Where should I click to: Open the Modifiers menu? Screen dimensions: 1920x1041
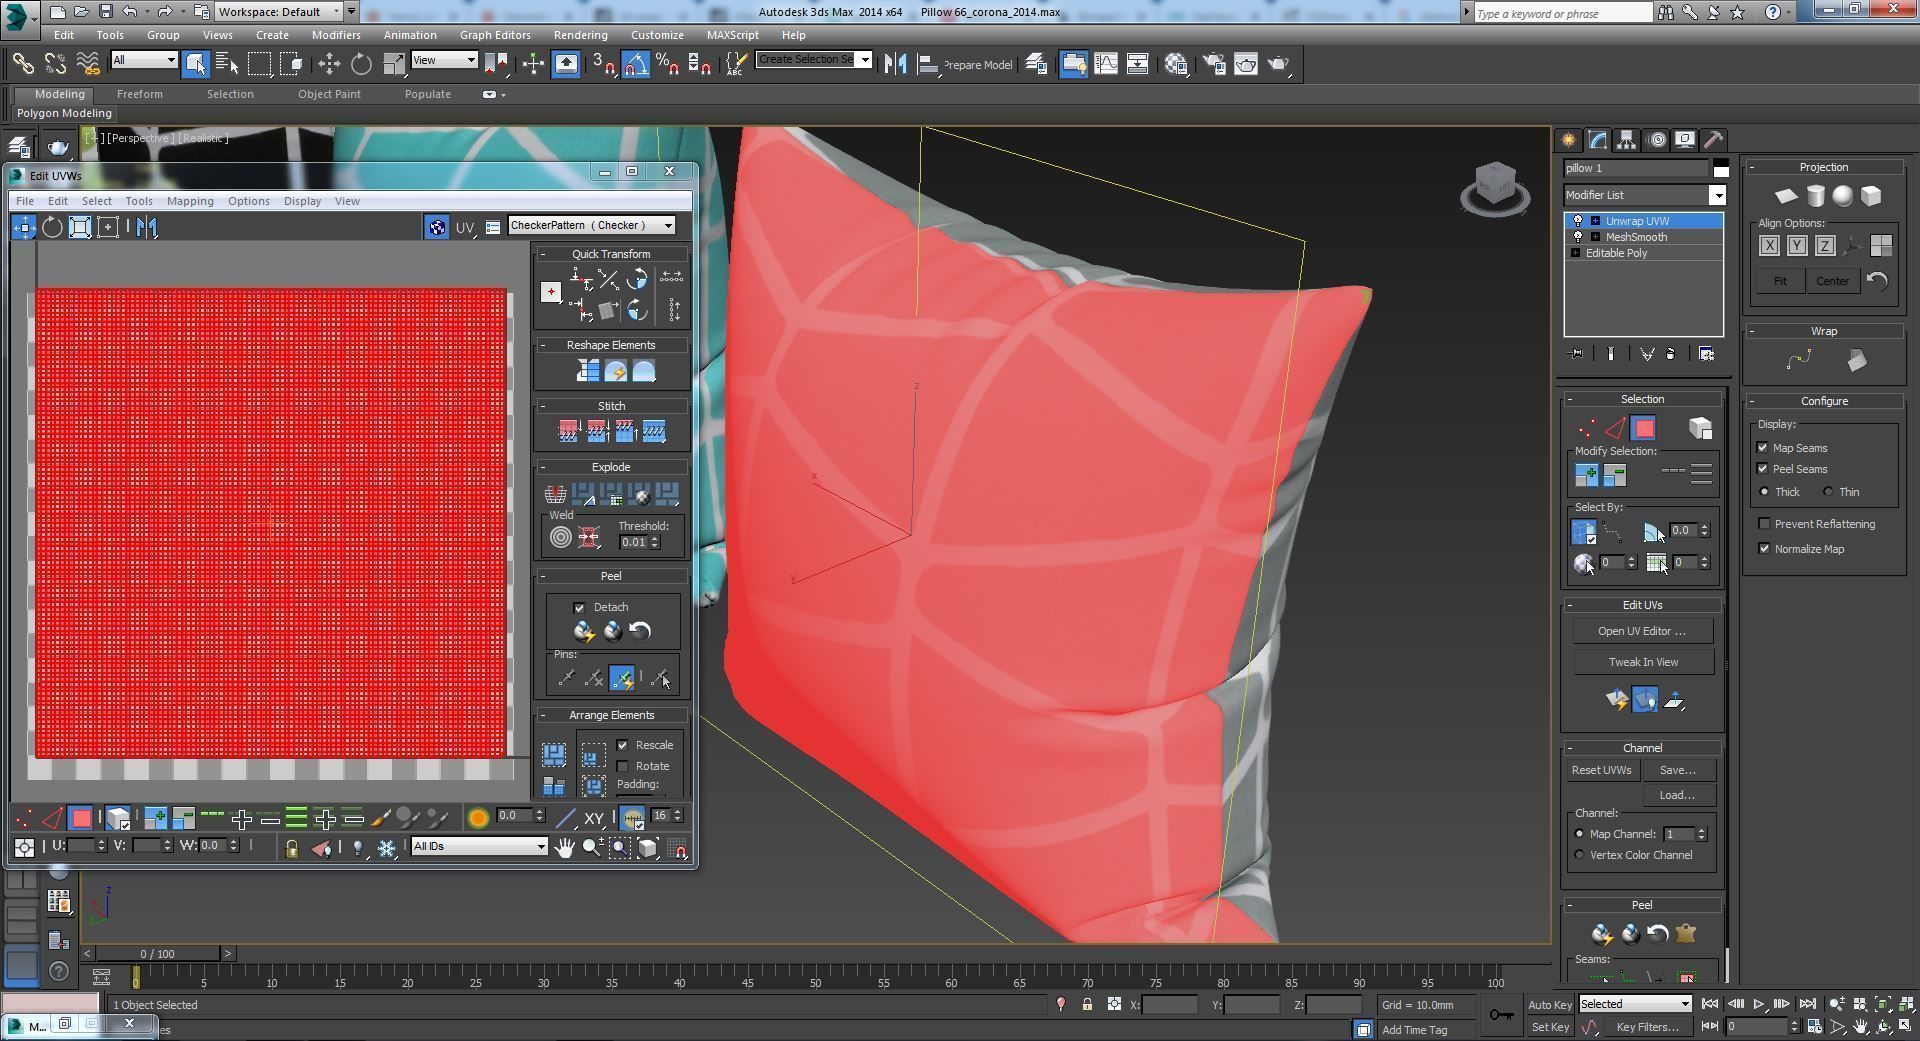336,35
